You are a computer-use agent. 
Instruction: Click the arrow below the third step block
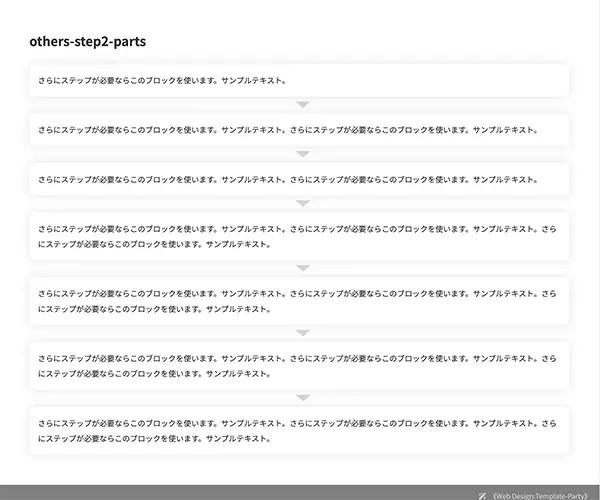coord(303,203)
